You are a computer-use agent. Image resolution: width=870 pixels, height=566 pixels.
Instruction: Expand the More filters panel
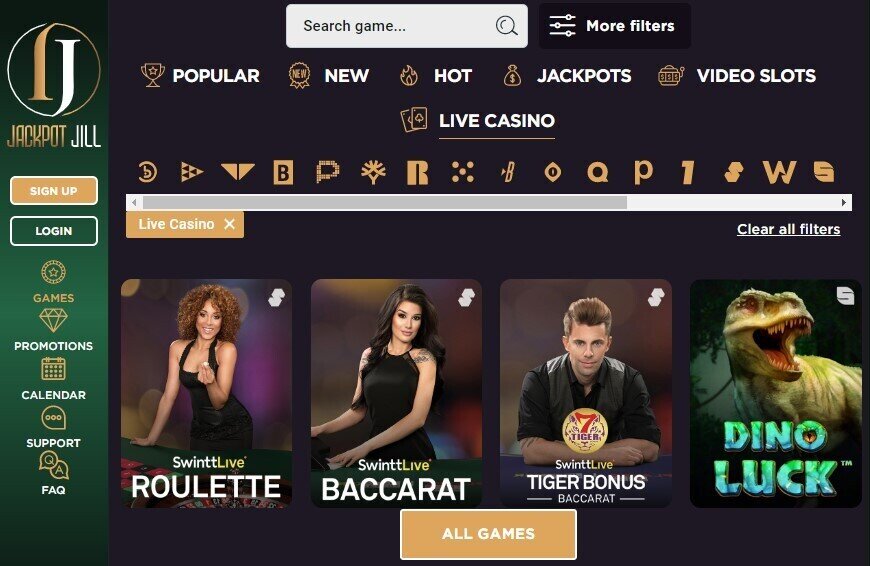[x=615, y=26]
